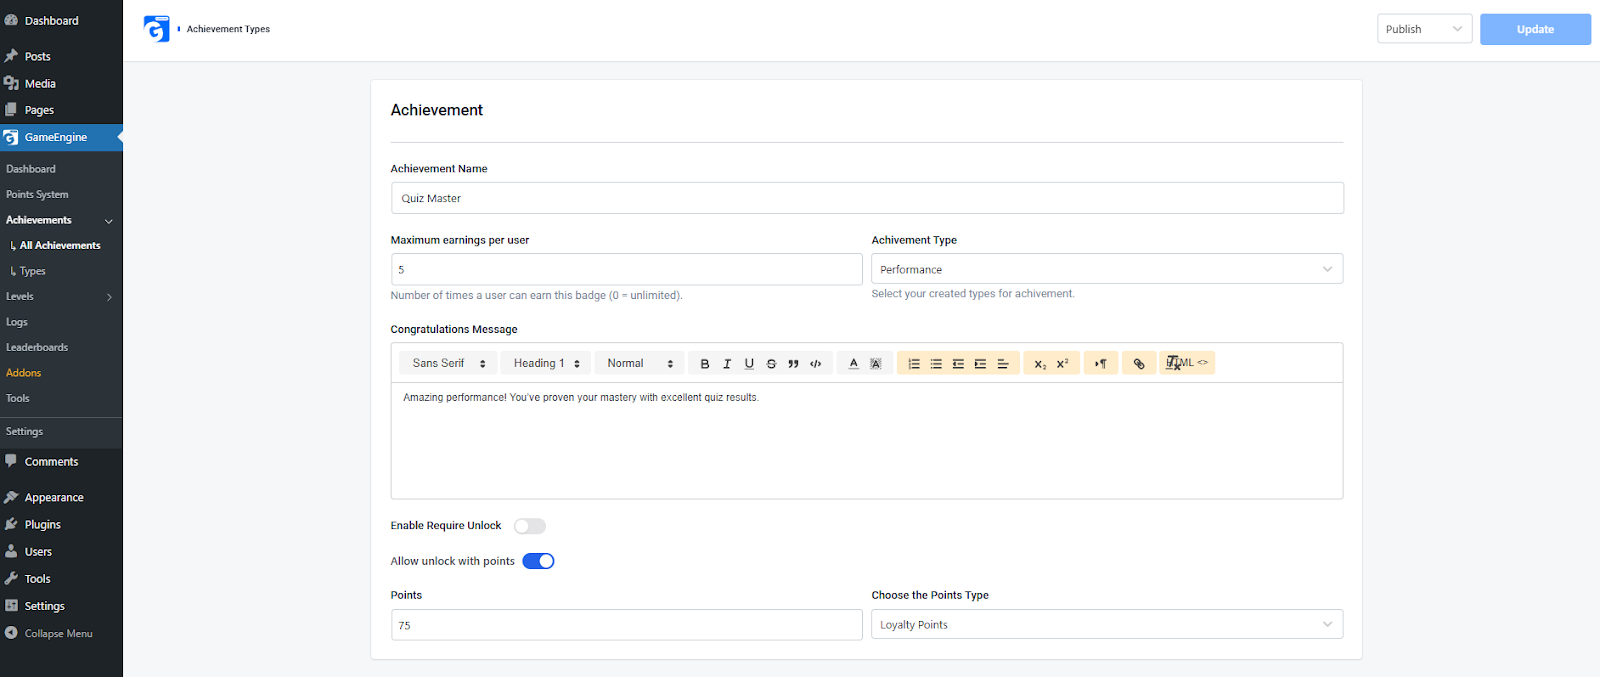Focus the Achievement Name field

click(x=867, y=198)
